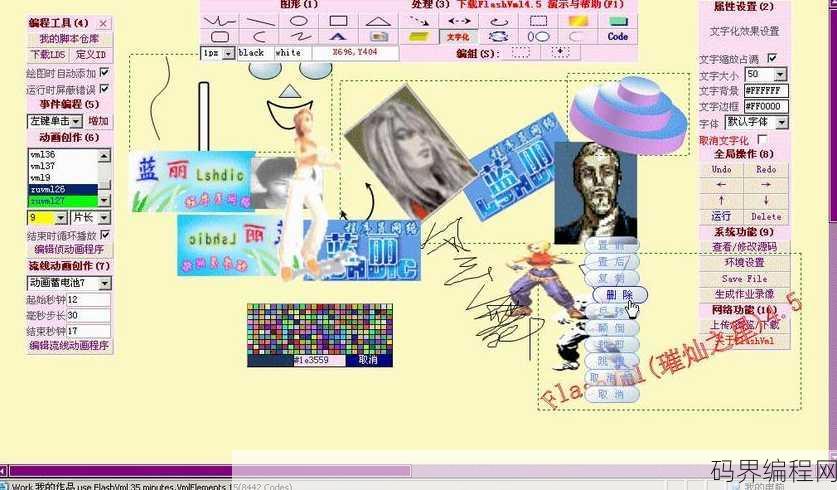Click the 运行 run button
The image size is (837, 490).
pyautogui.click(x=721, y=217)
